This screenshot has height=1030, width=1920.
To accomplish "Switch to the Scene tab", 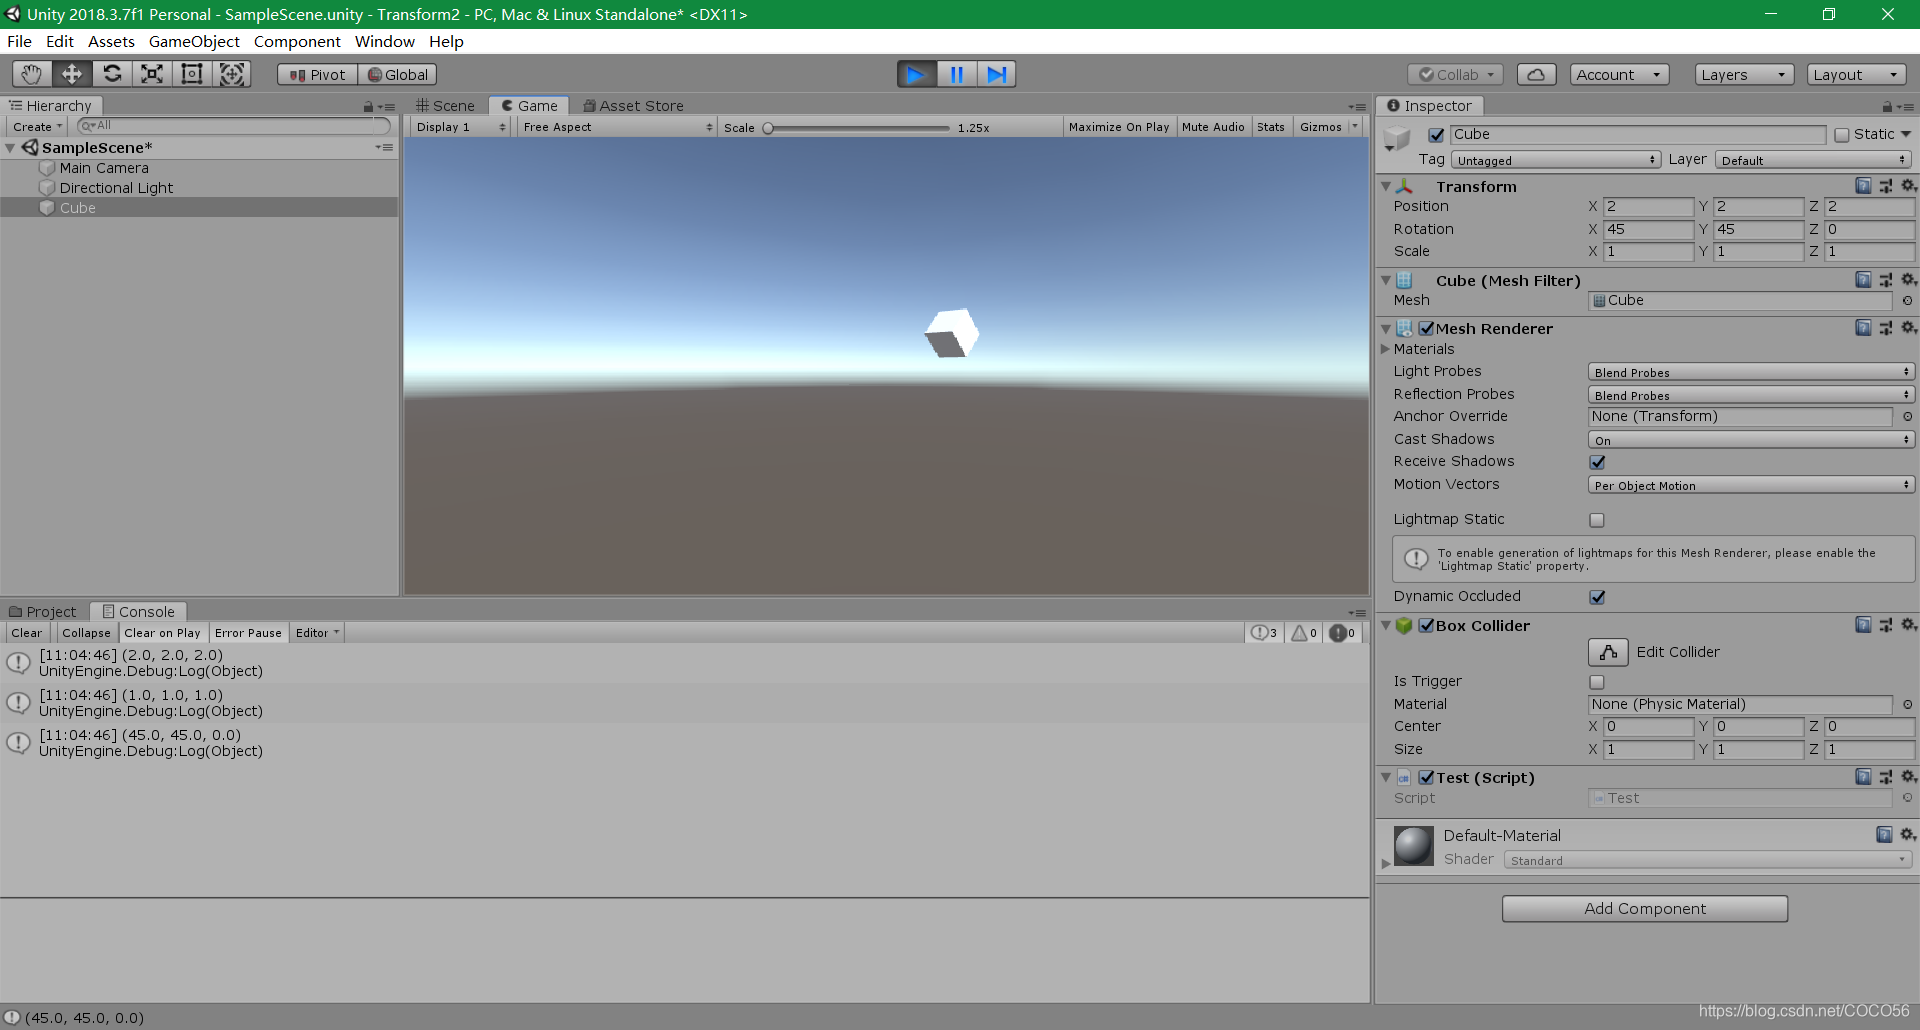I will [446, 106].
